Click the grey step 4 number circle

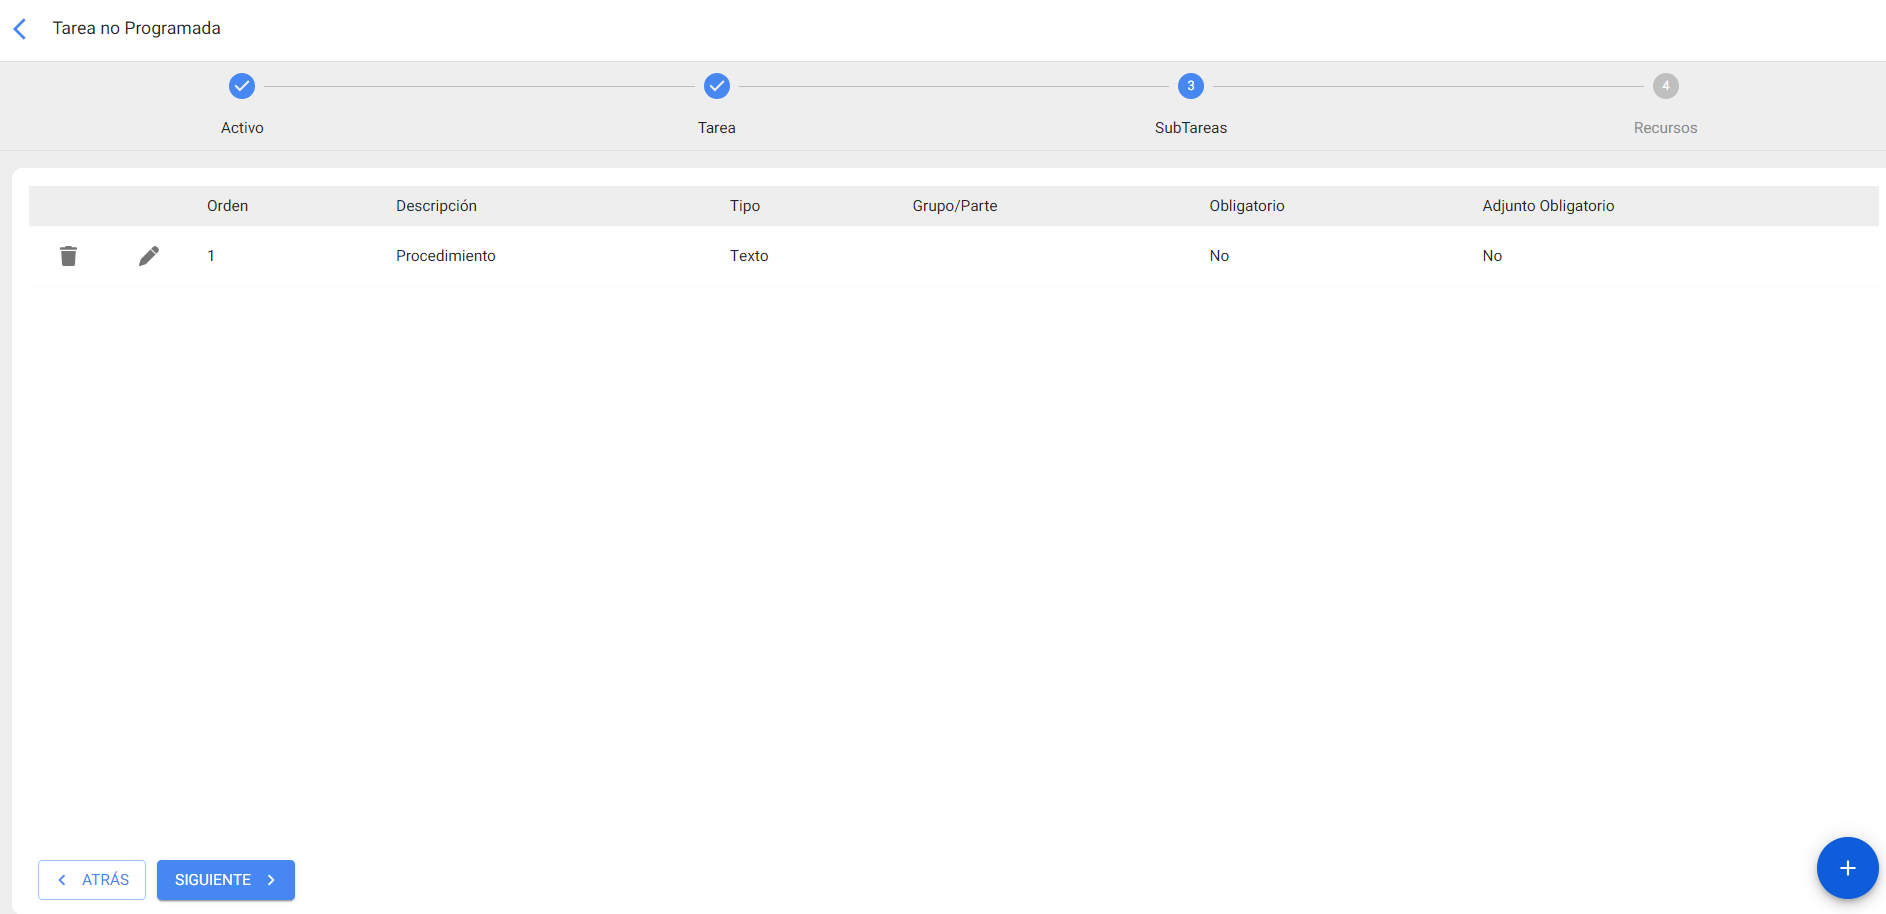[x=1665, y=86]
